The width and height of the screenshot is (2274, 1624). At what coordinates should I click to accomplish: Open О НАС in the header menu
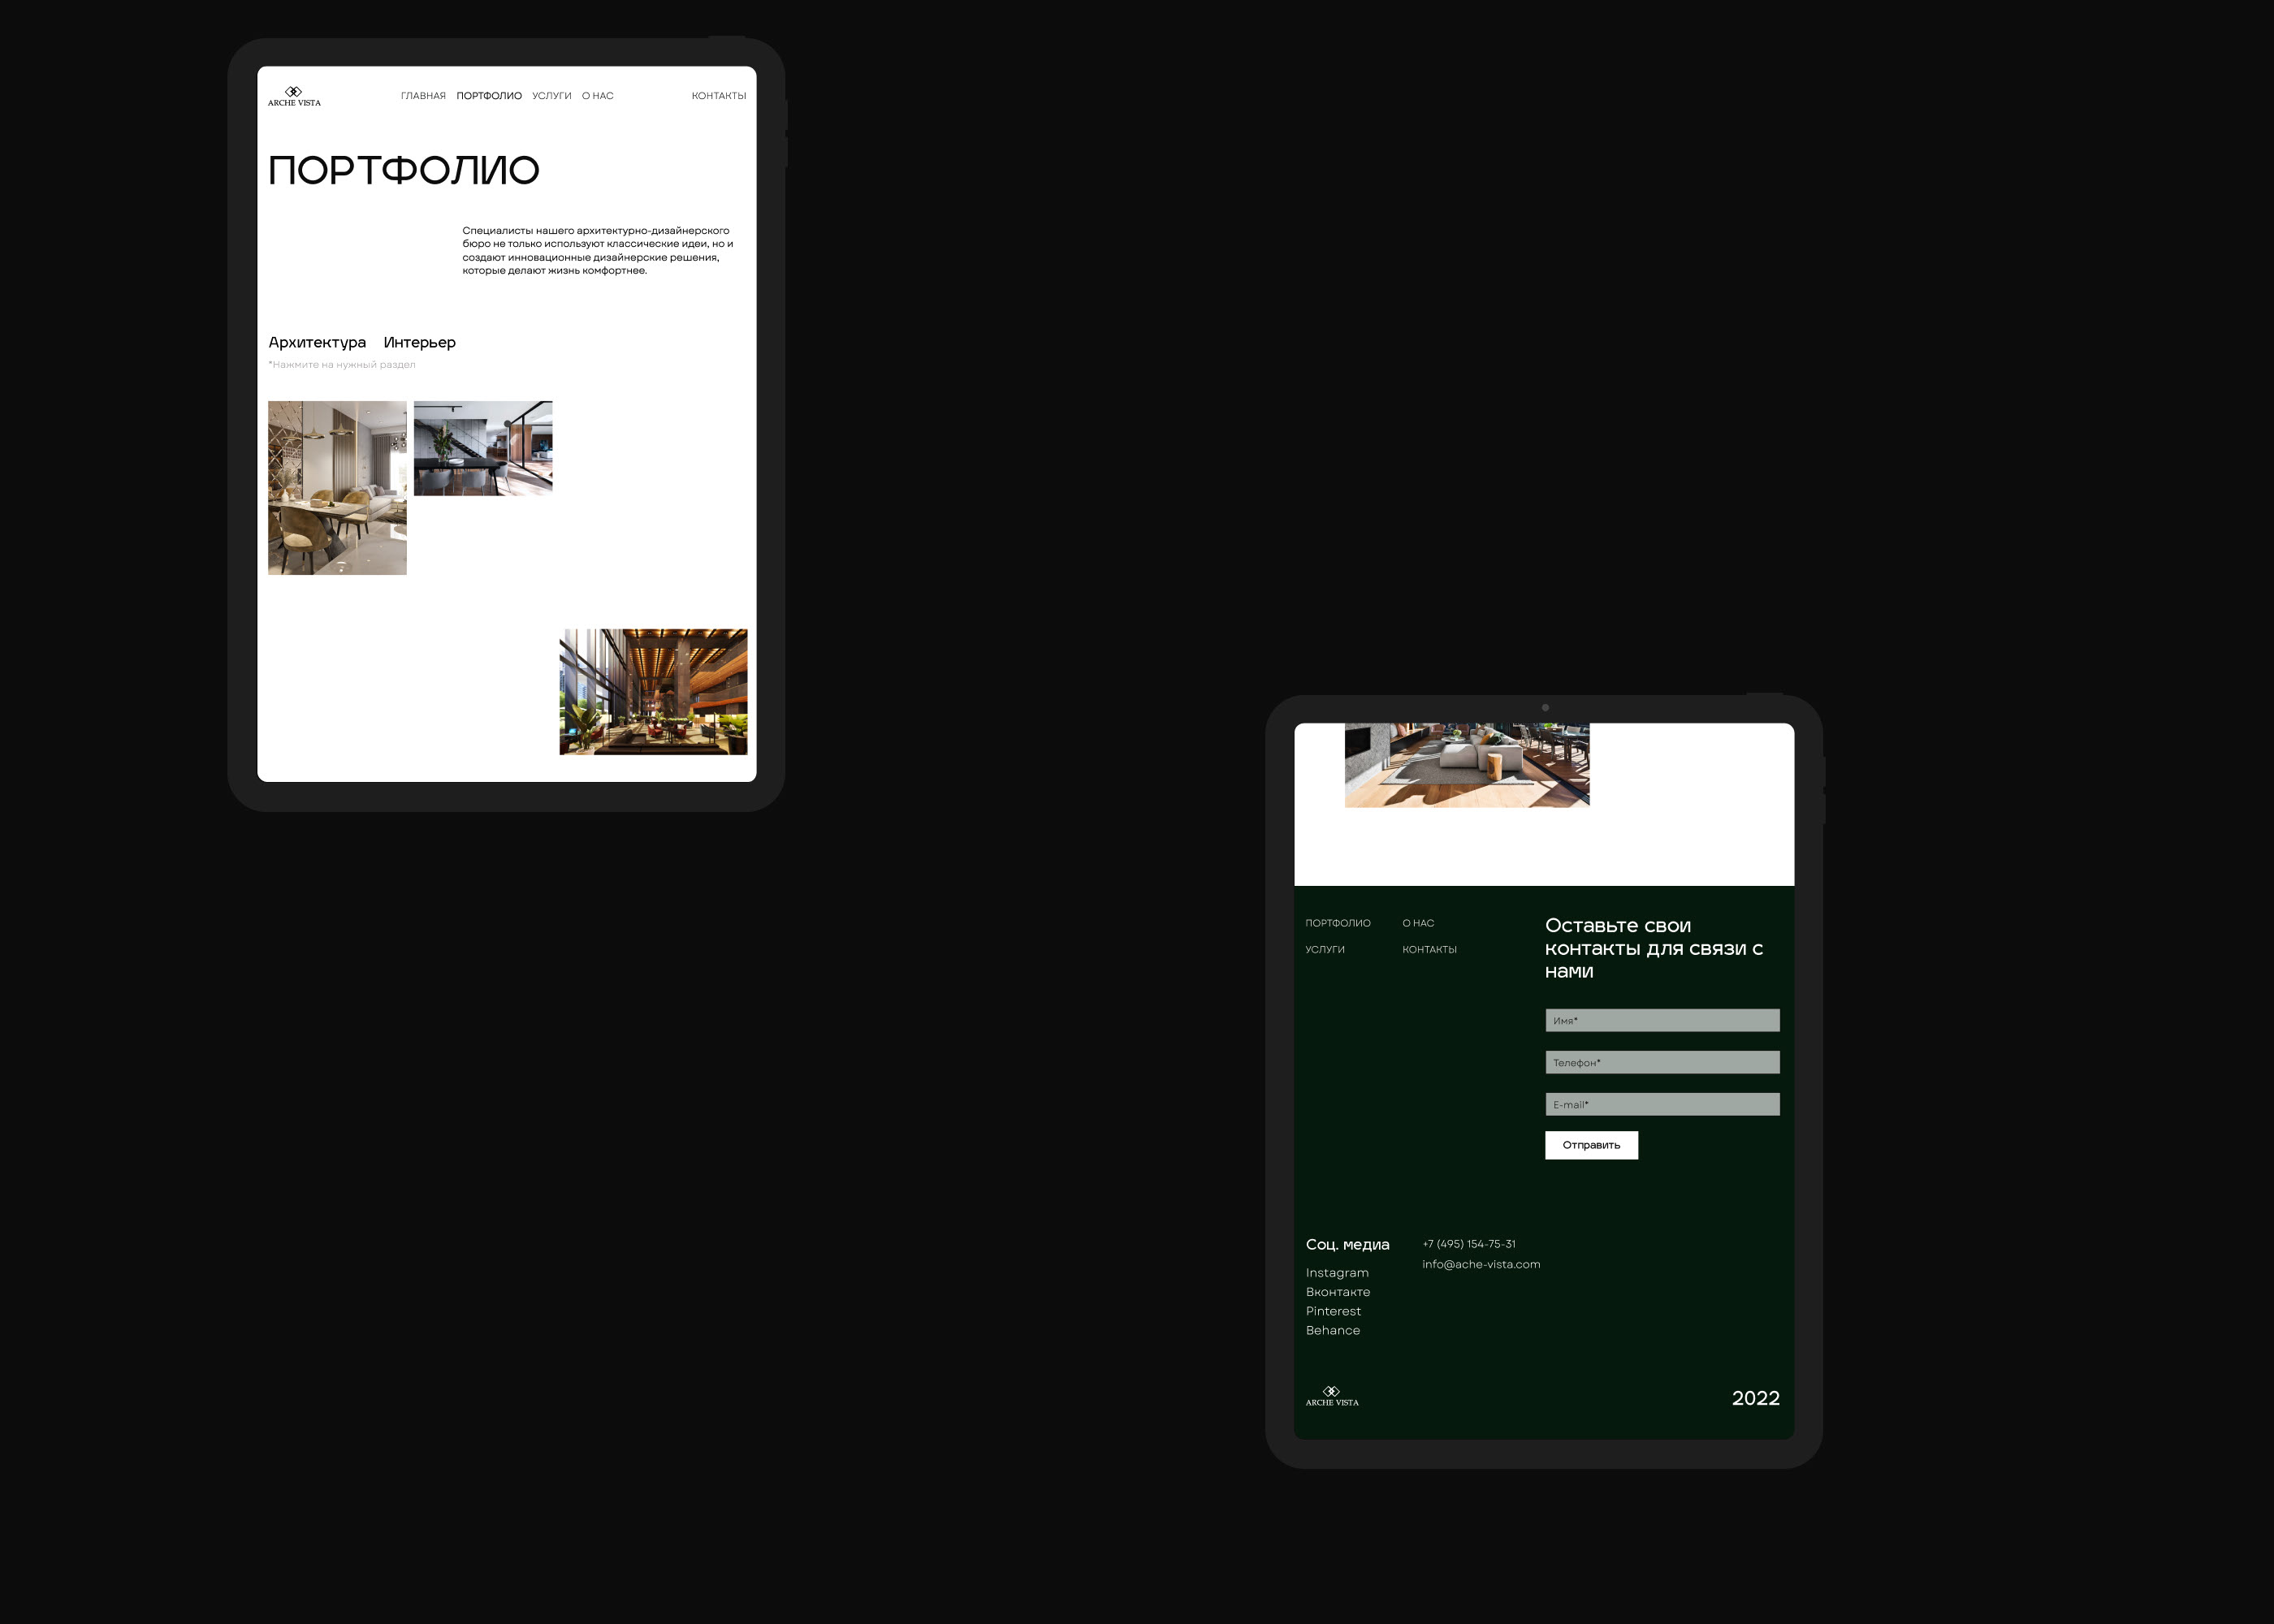tap(597, 96)
